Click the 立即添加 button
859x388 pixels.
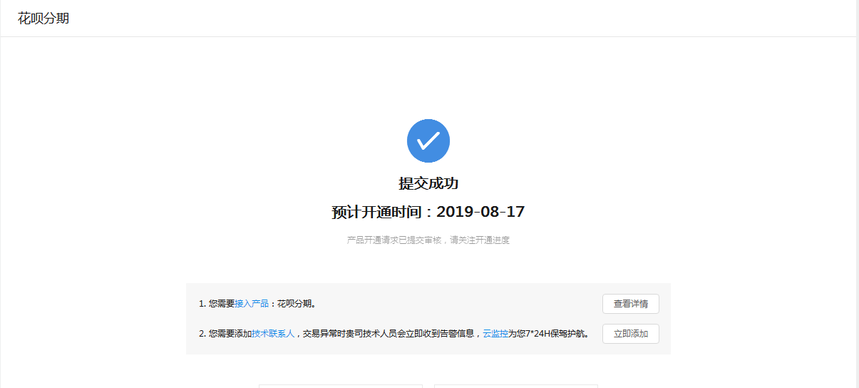(631, 334)
